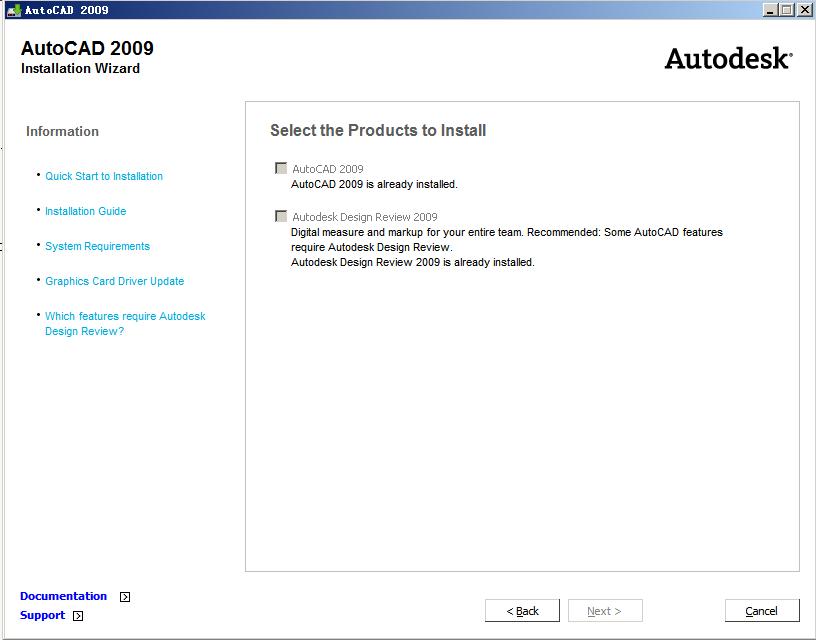
Task: Toggle the Autodesk Design Review 2009 checkbox
Action: click(281, 216)
